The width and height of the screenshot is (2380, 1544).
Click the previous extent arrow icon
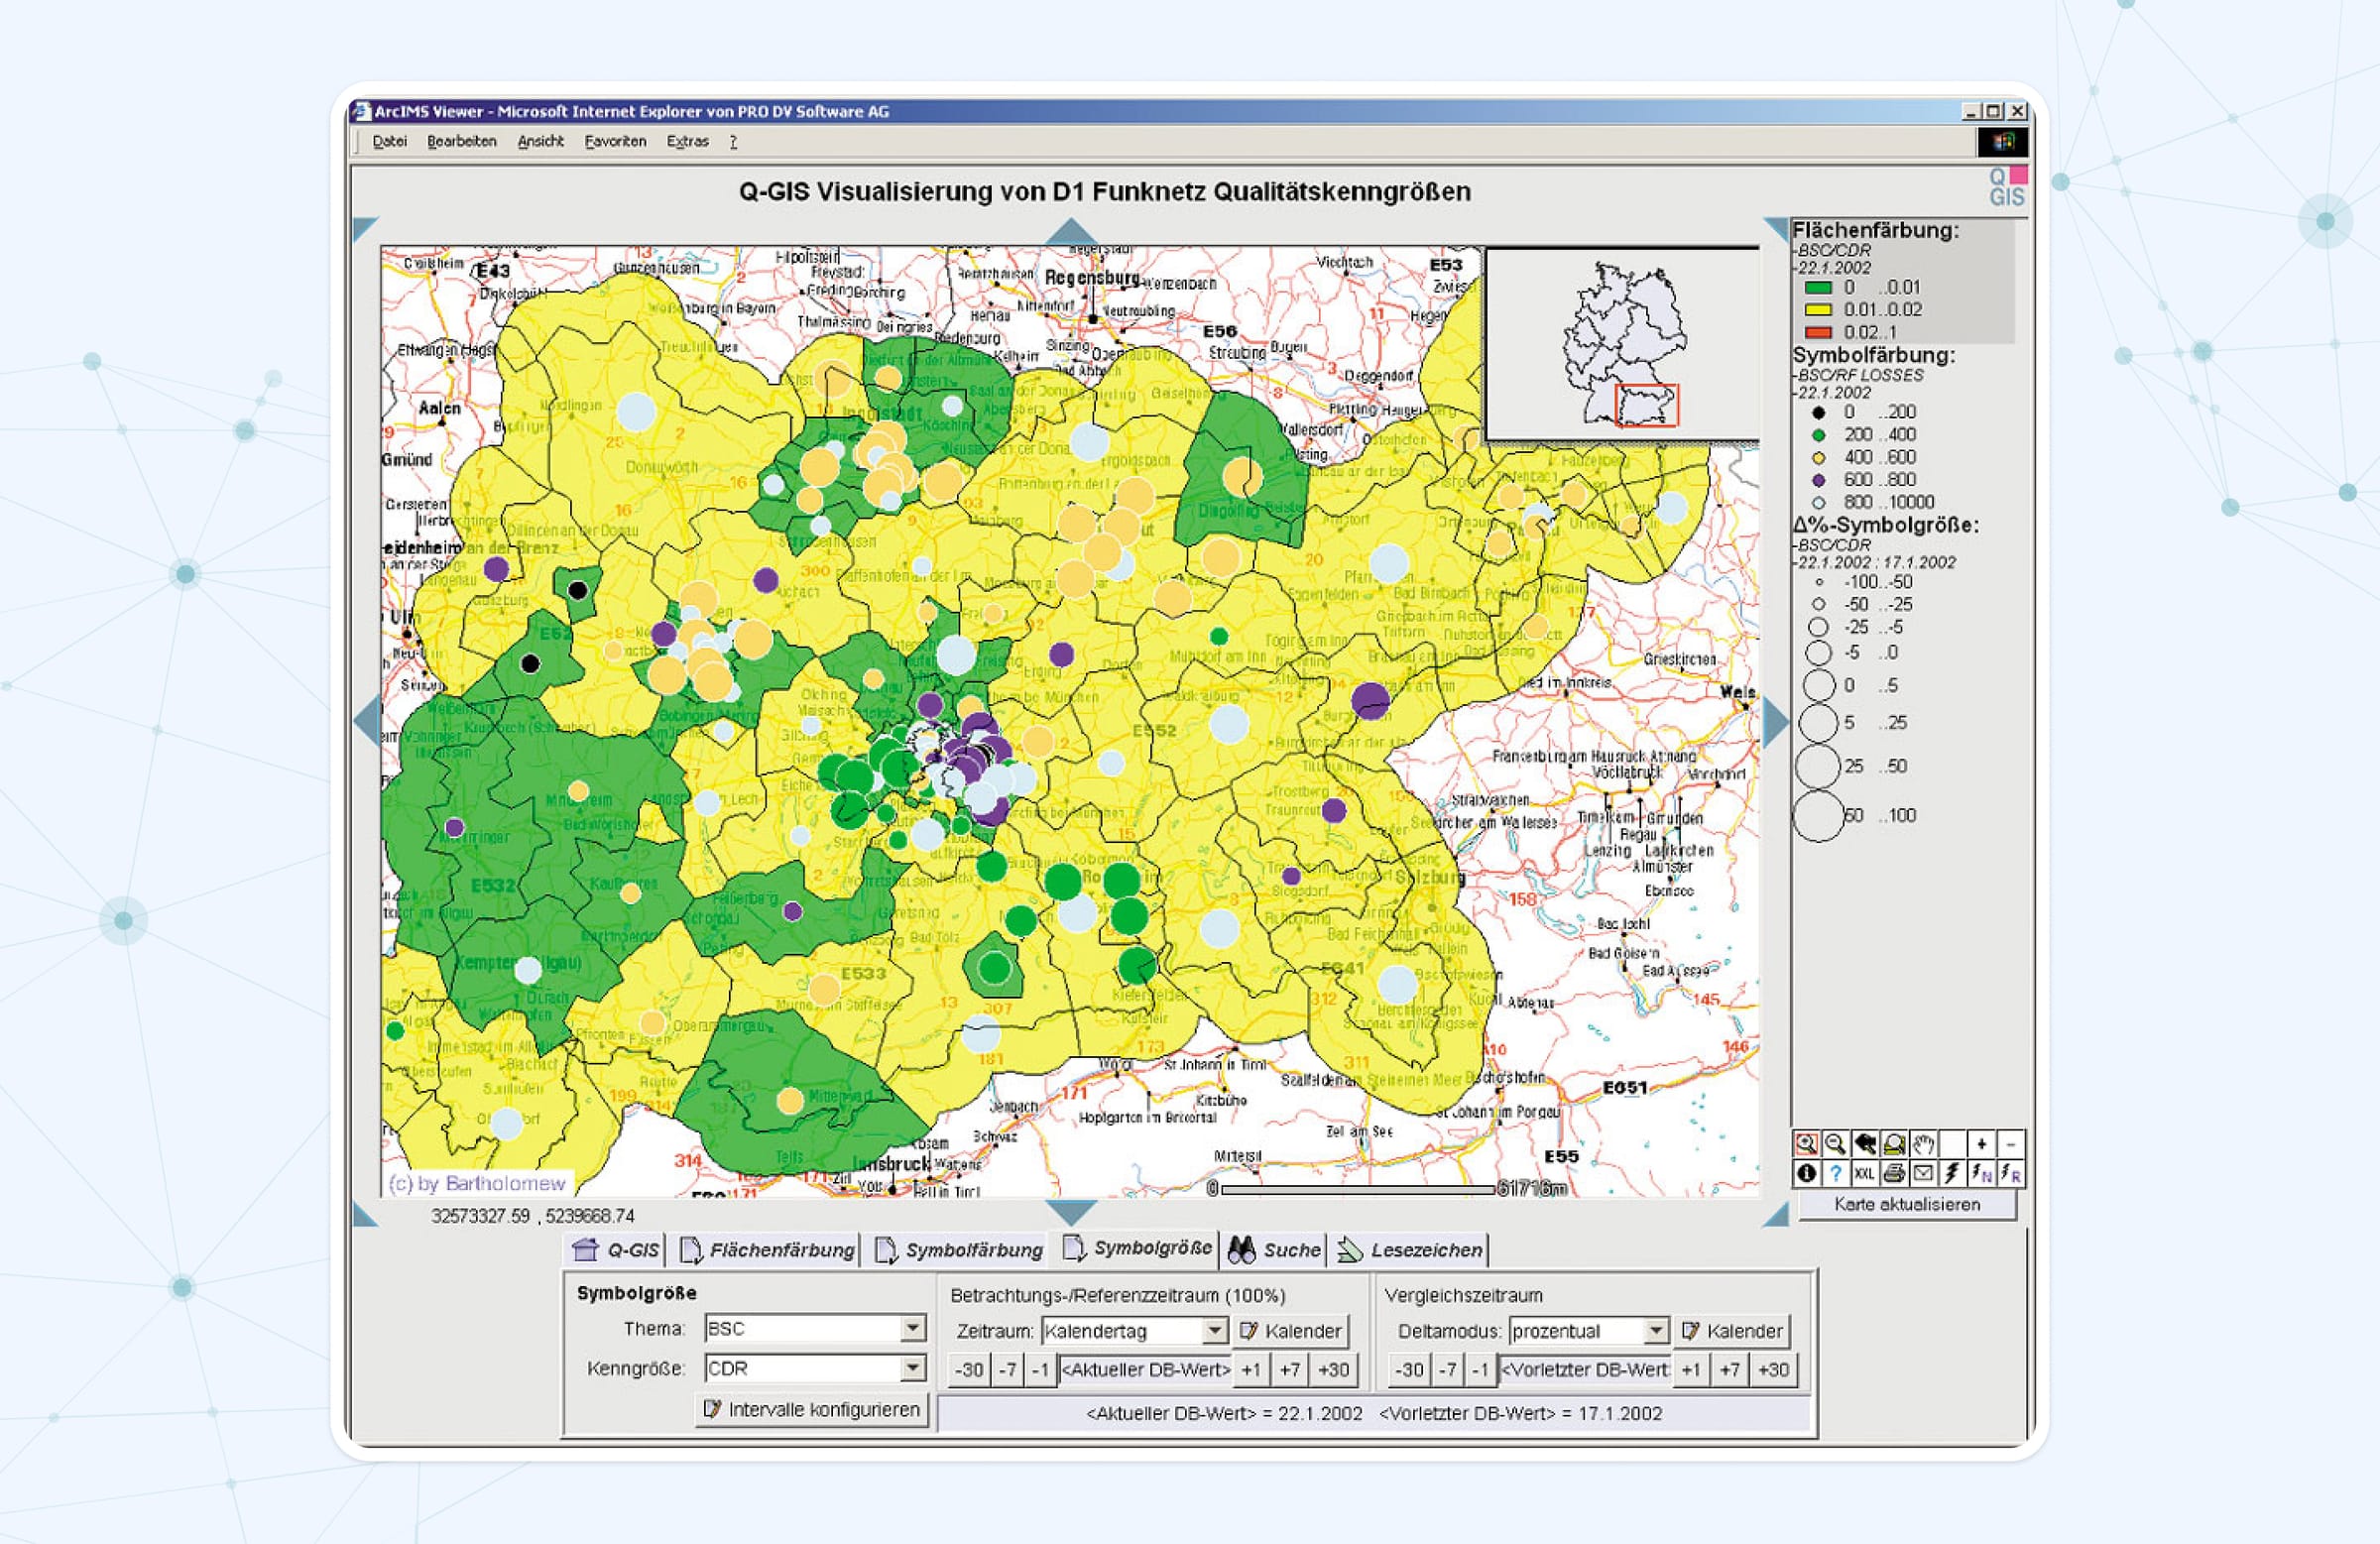tap(1864, 1146)
